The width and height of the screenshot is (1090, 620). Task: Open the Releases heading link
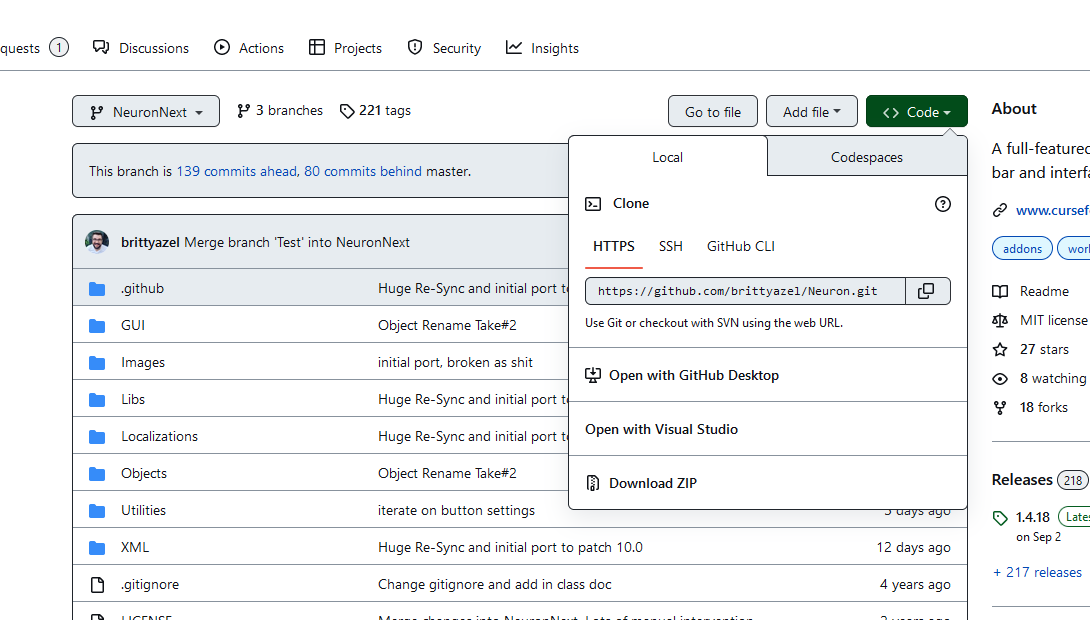1022,480
